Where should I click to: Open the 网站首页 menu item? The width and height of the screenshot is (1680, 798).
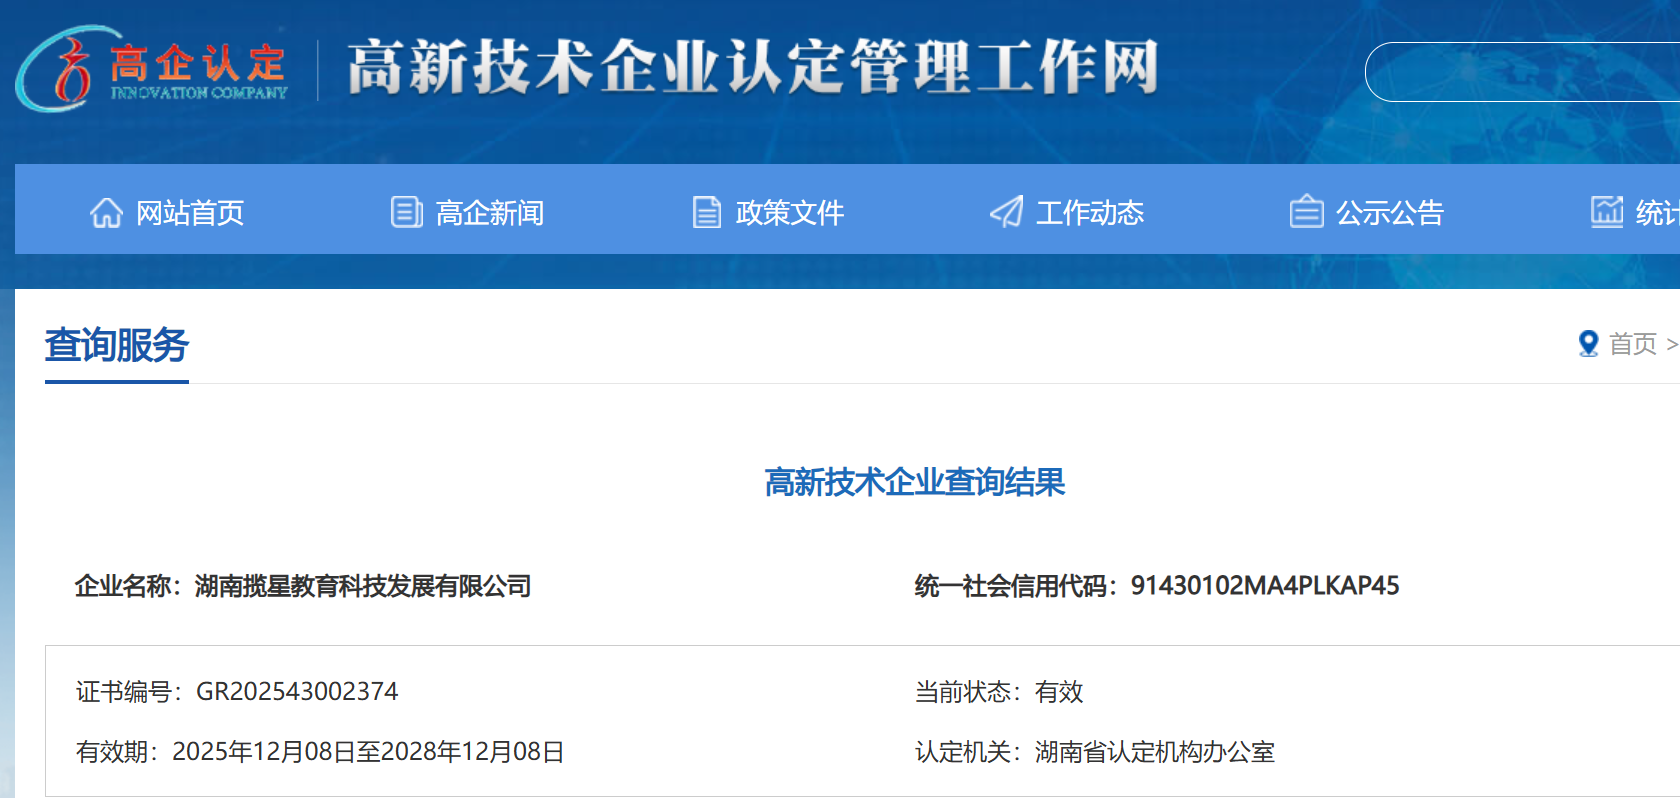click(x=190, y=213)
